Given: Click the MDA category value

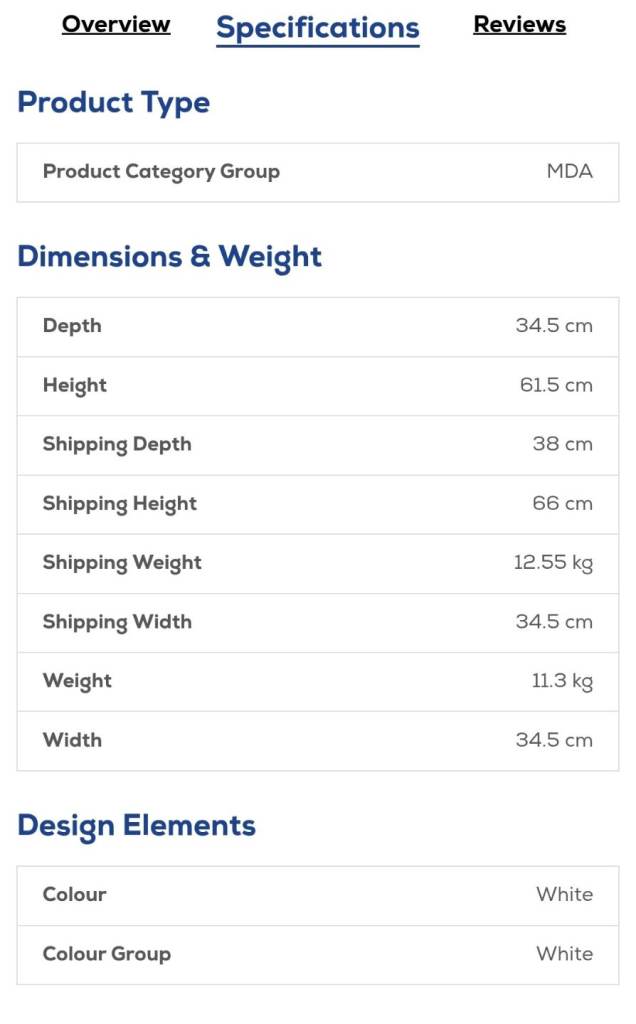Looking at the screenshot, I should (x=569, y=171).
